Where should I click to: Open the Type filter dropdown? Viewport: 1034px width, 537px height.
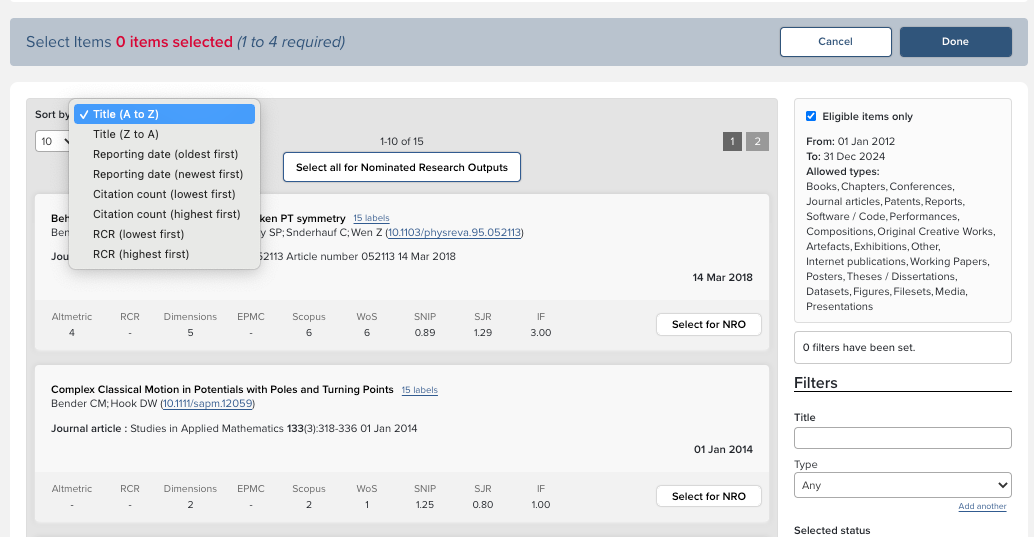point(902,486)
